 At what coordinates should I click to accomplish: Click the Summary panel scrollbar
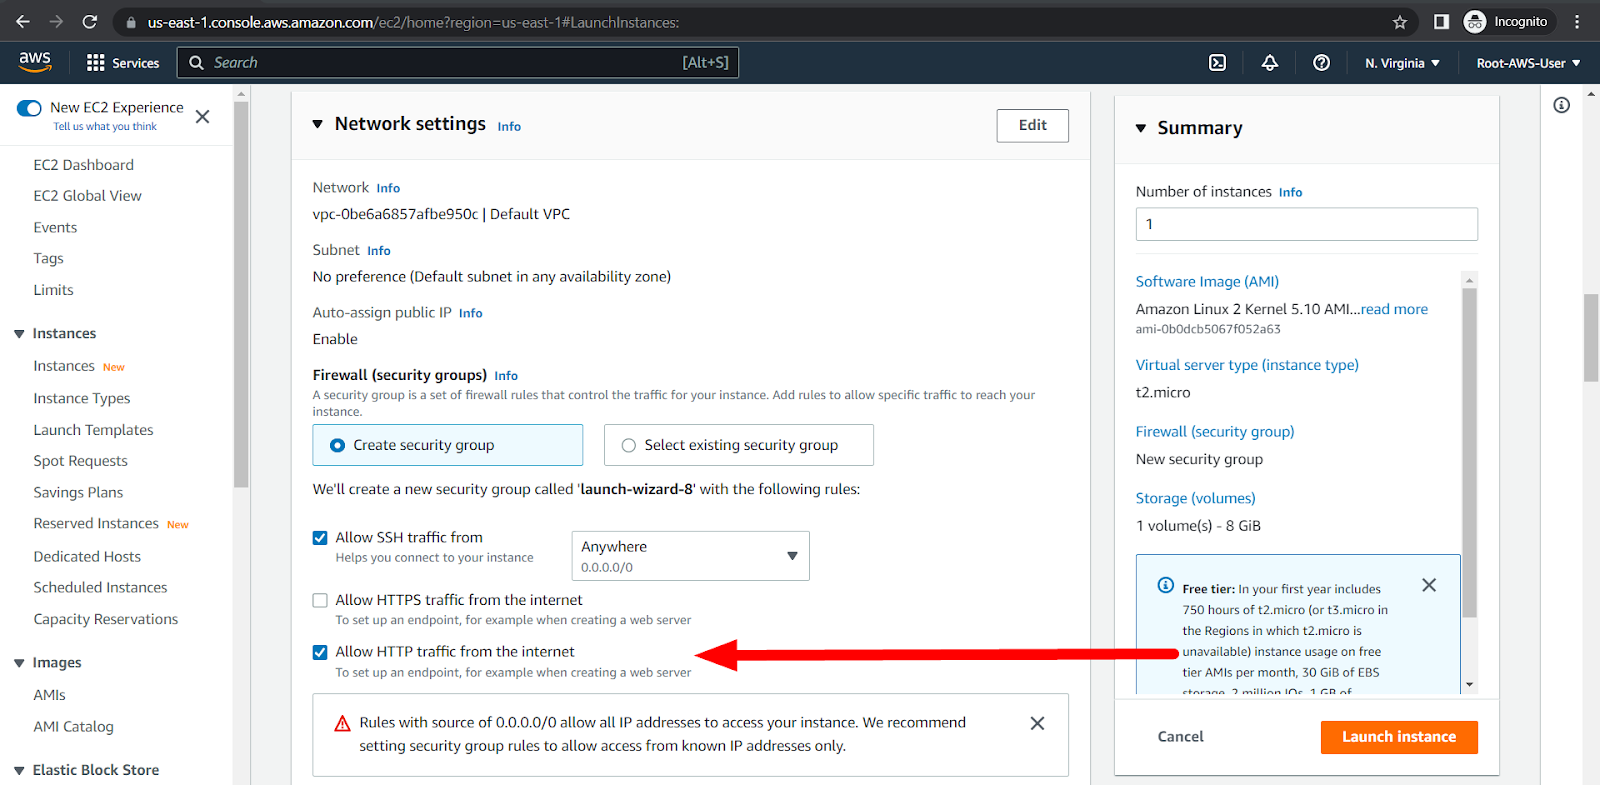[1469, 452]
